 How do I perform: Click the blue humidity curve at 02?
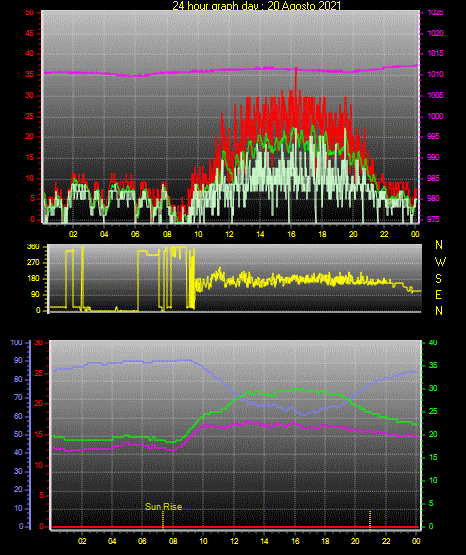[x=82, y=366]
